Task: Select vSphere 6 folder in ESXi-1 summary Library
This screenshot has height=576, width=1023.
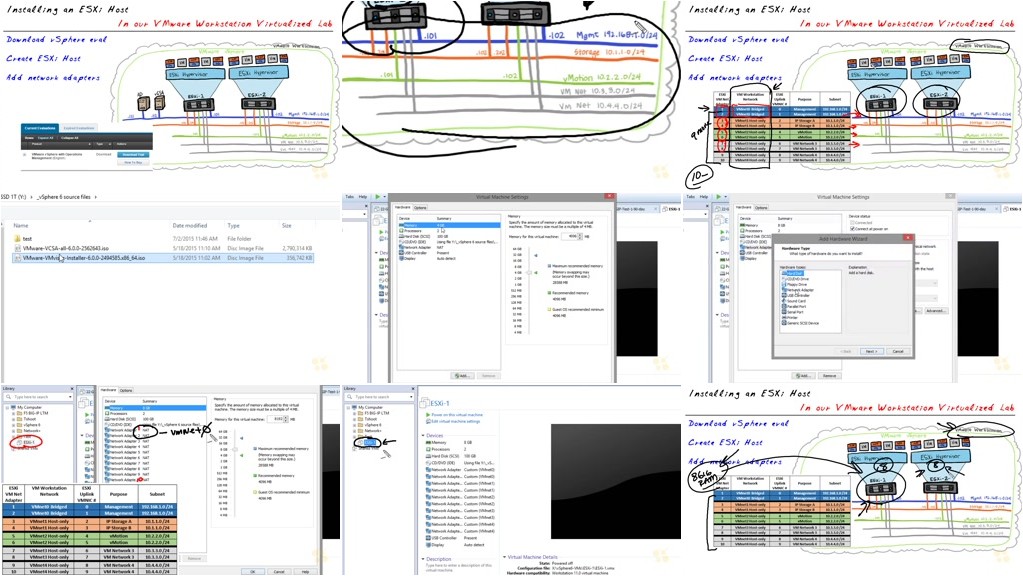Action: pos(371,425)
